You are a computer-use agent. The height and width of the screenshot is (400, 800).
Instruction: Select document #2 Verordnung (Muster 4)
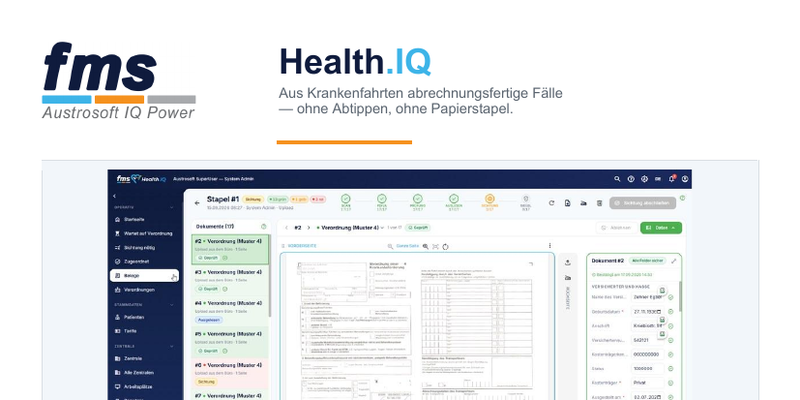click(x=230, y=249)
